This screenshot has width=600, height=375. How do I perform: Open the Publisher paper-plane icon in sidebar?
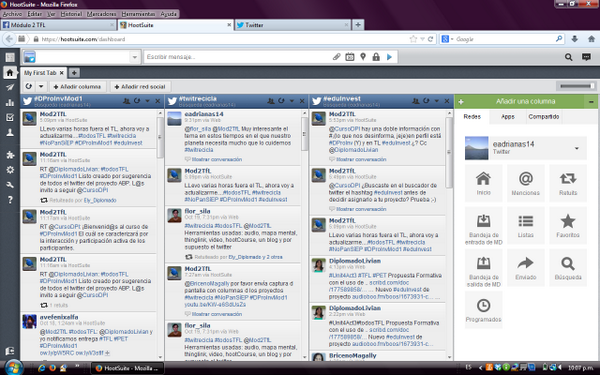click(10, 87)
